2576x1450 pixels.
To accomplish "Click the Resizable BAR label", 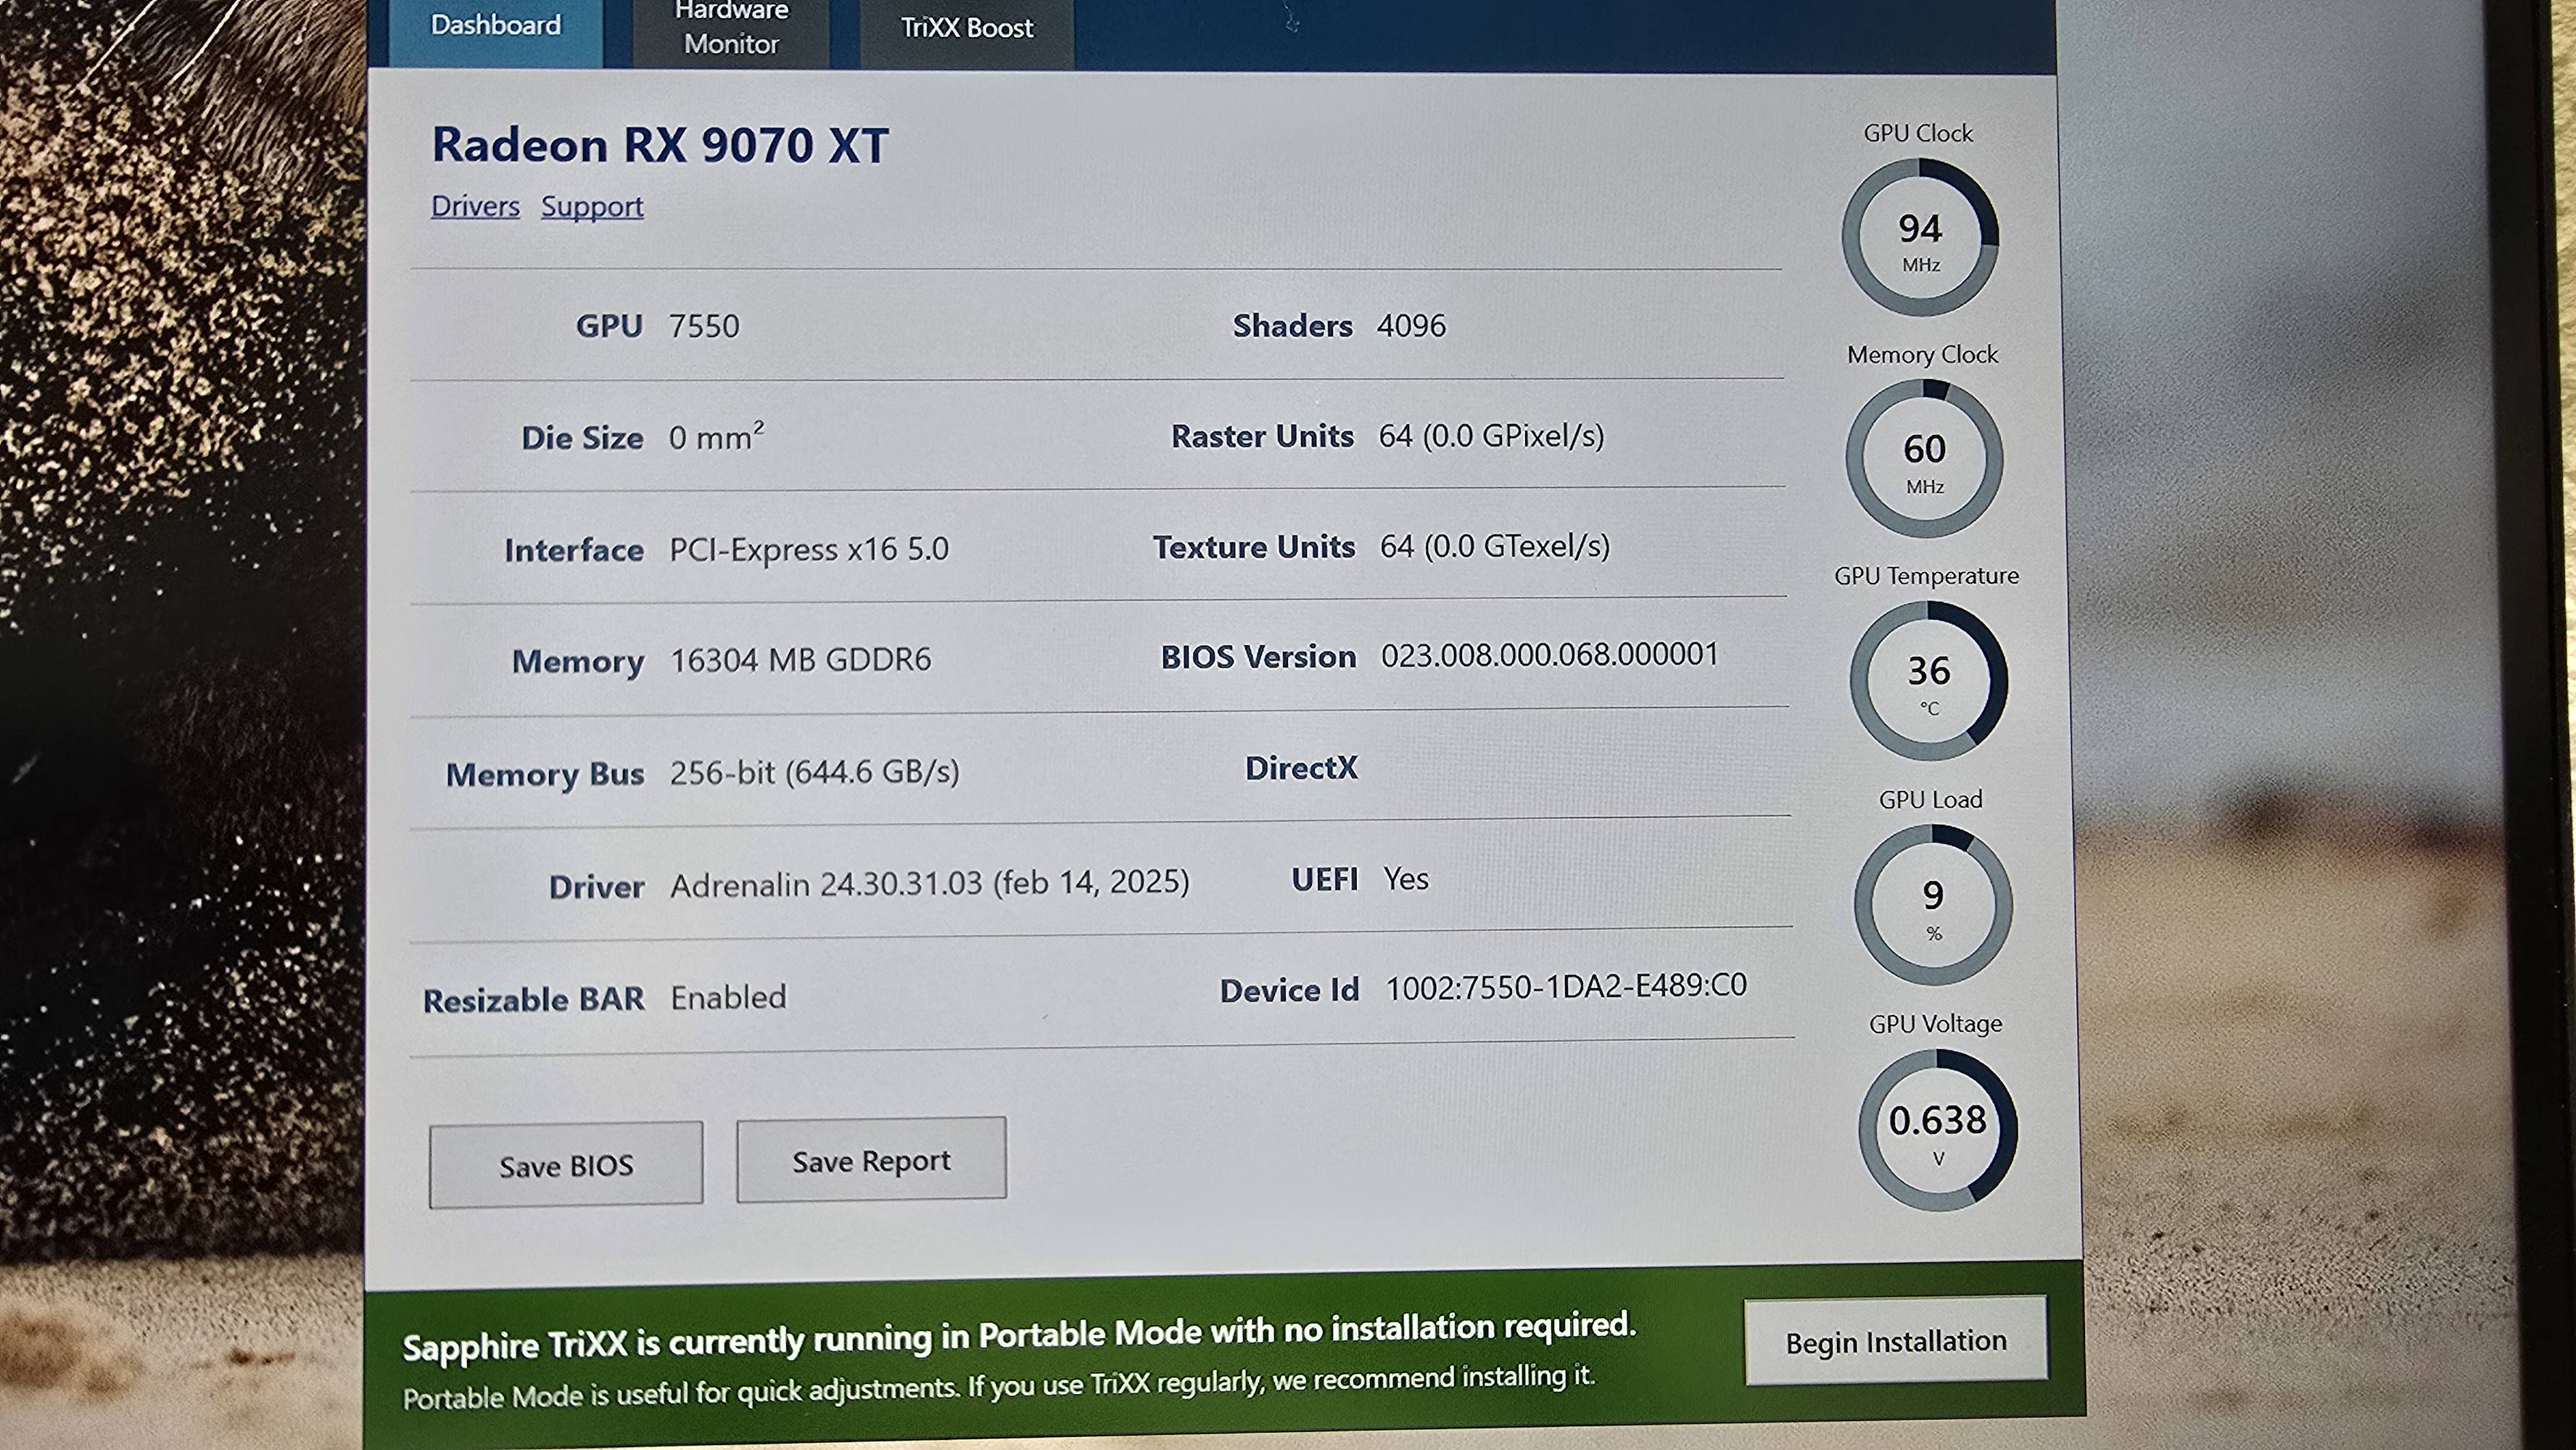I will click(x=533, y=1000).
